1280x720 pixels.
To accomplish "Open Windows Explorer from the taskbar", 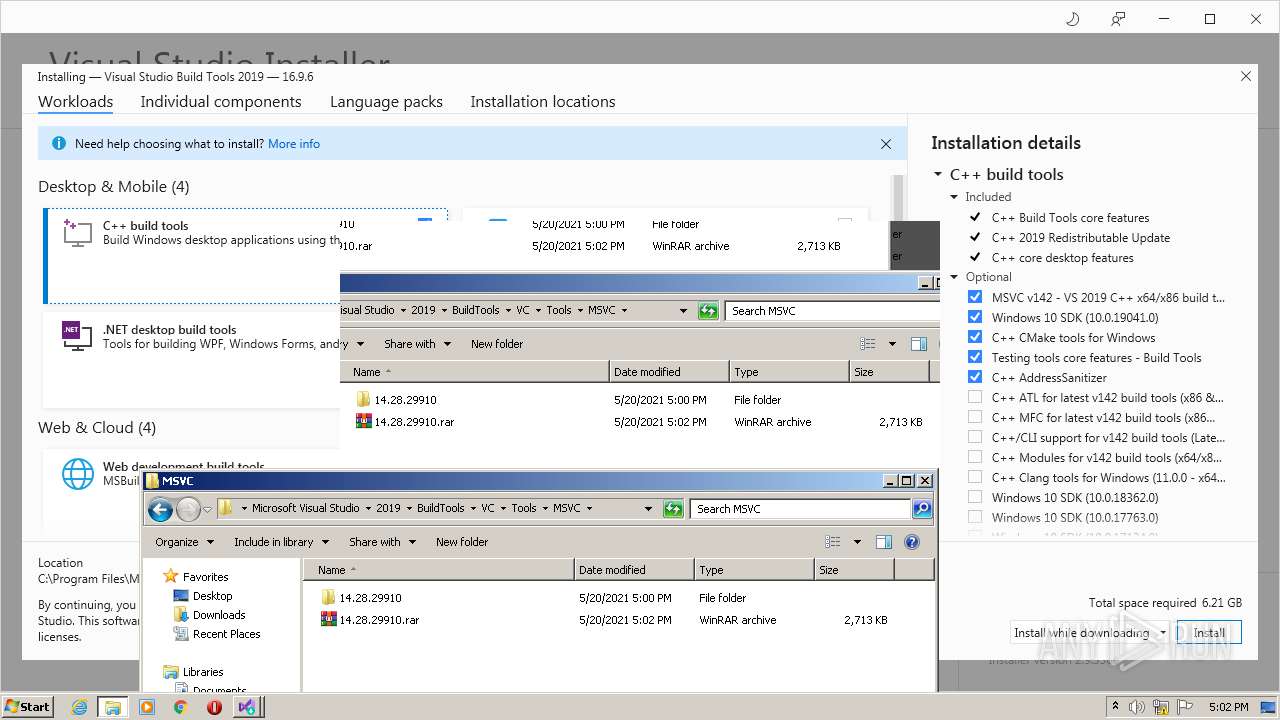I will point(112,706).
